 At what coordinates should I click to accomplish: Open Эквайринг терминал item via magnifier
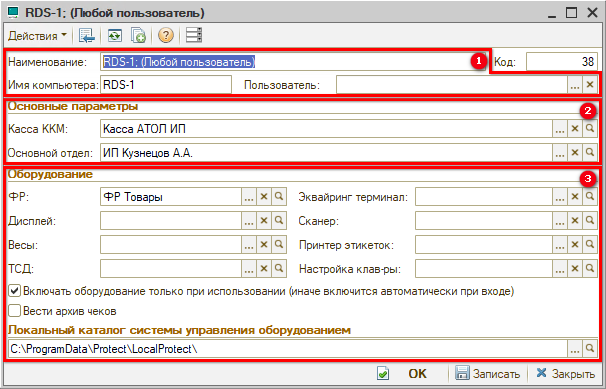click(590, 197)
